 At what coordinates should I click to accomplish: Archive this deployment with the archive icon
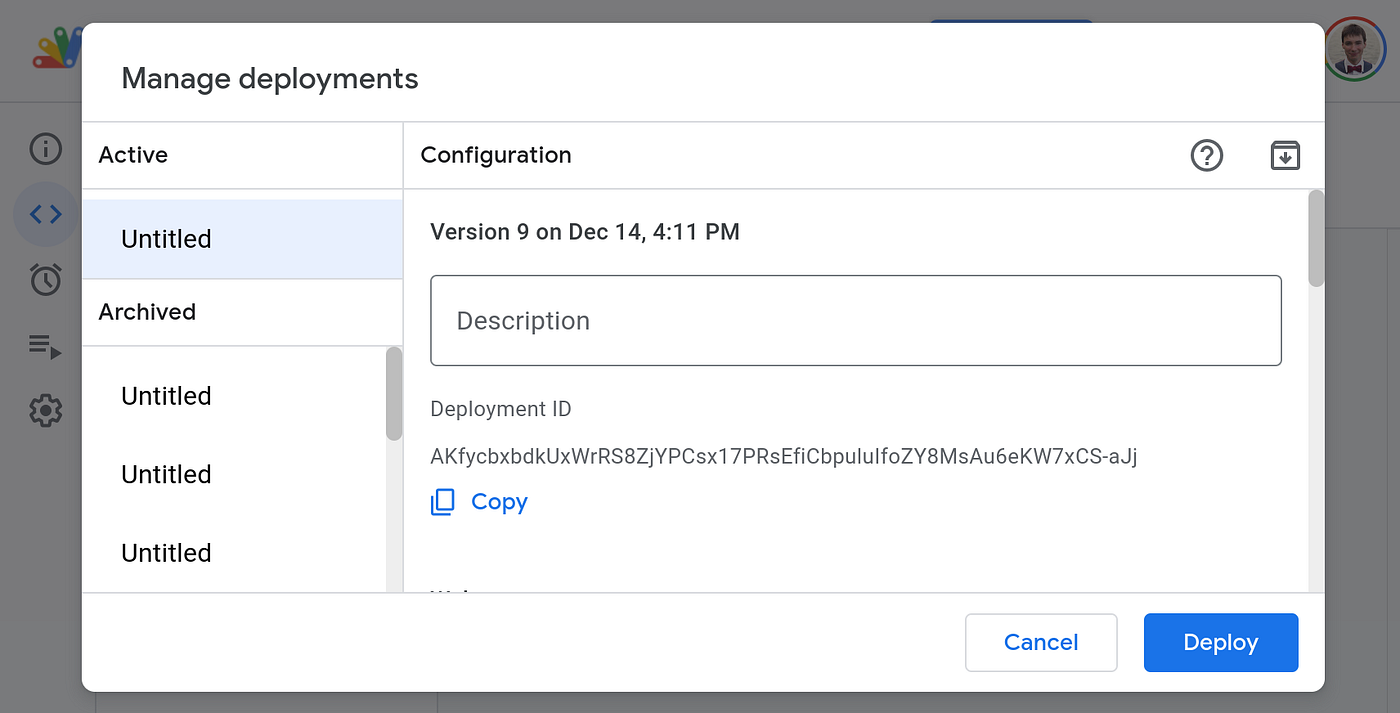coord(1285,156)
